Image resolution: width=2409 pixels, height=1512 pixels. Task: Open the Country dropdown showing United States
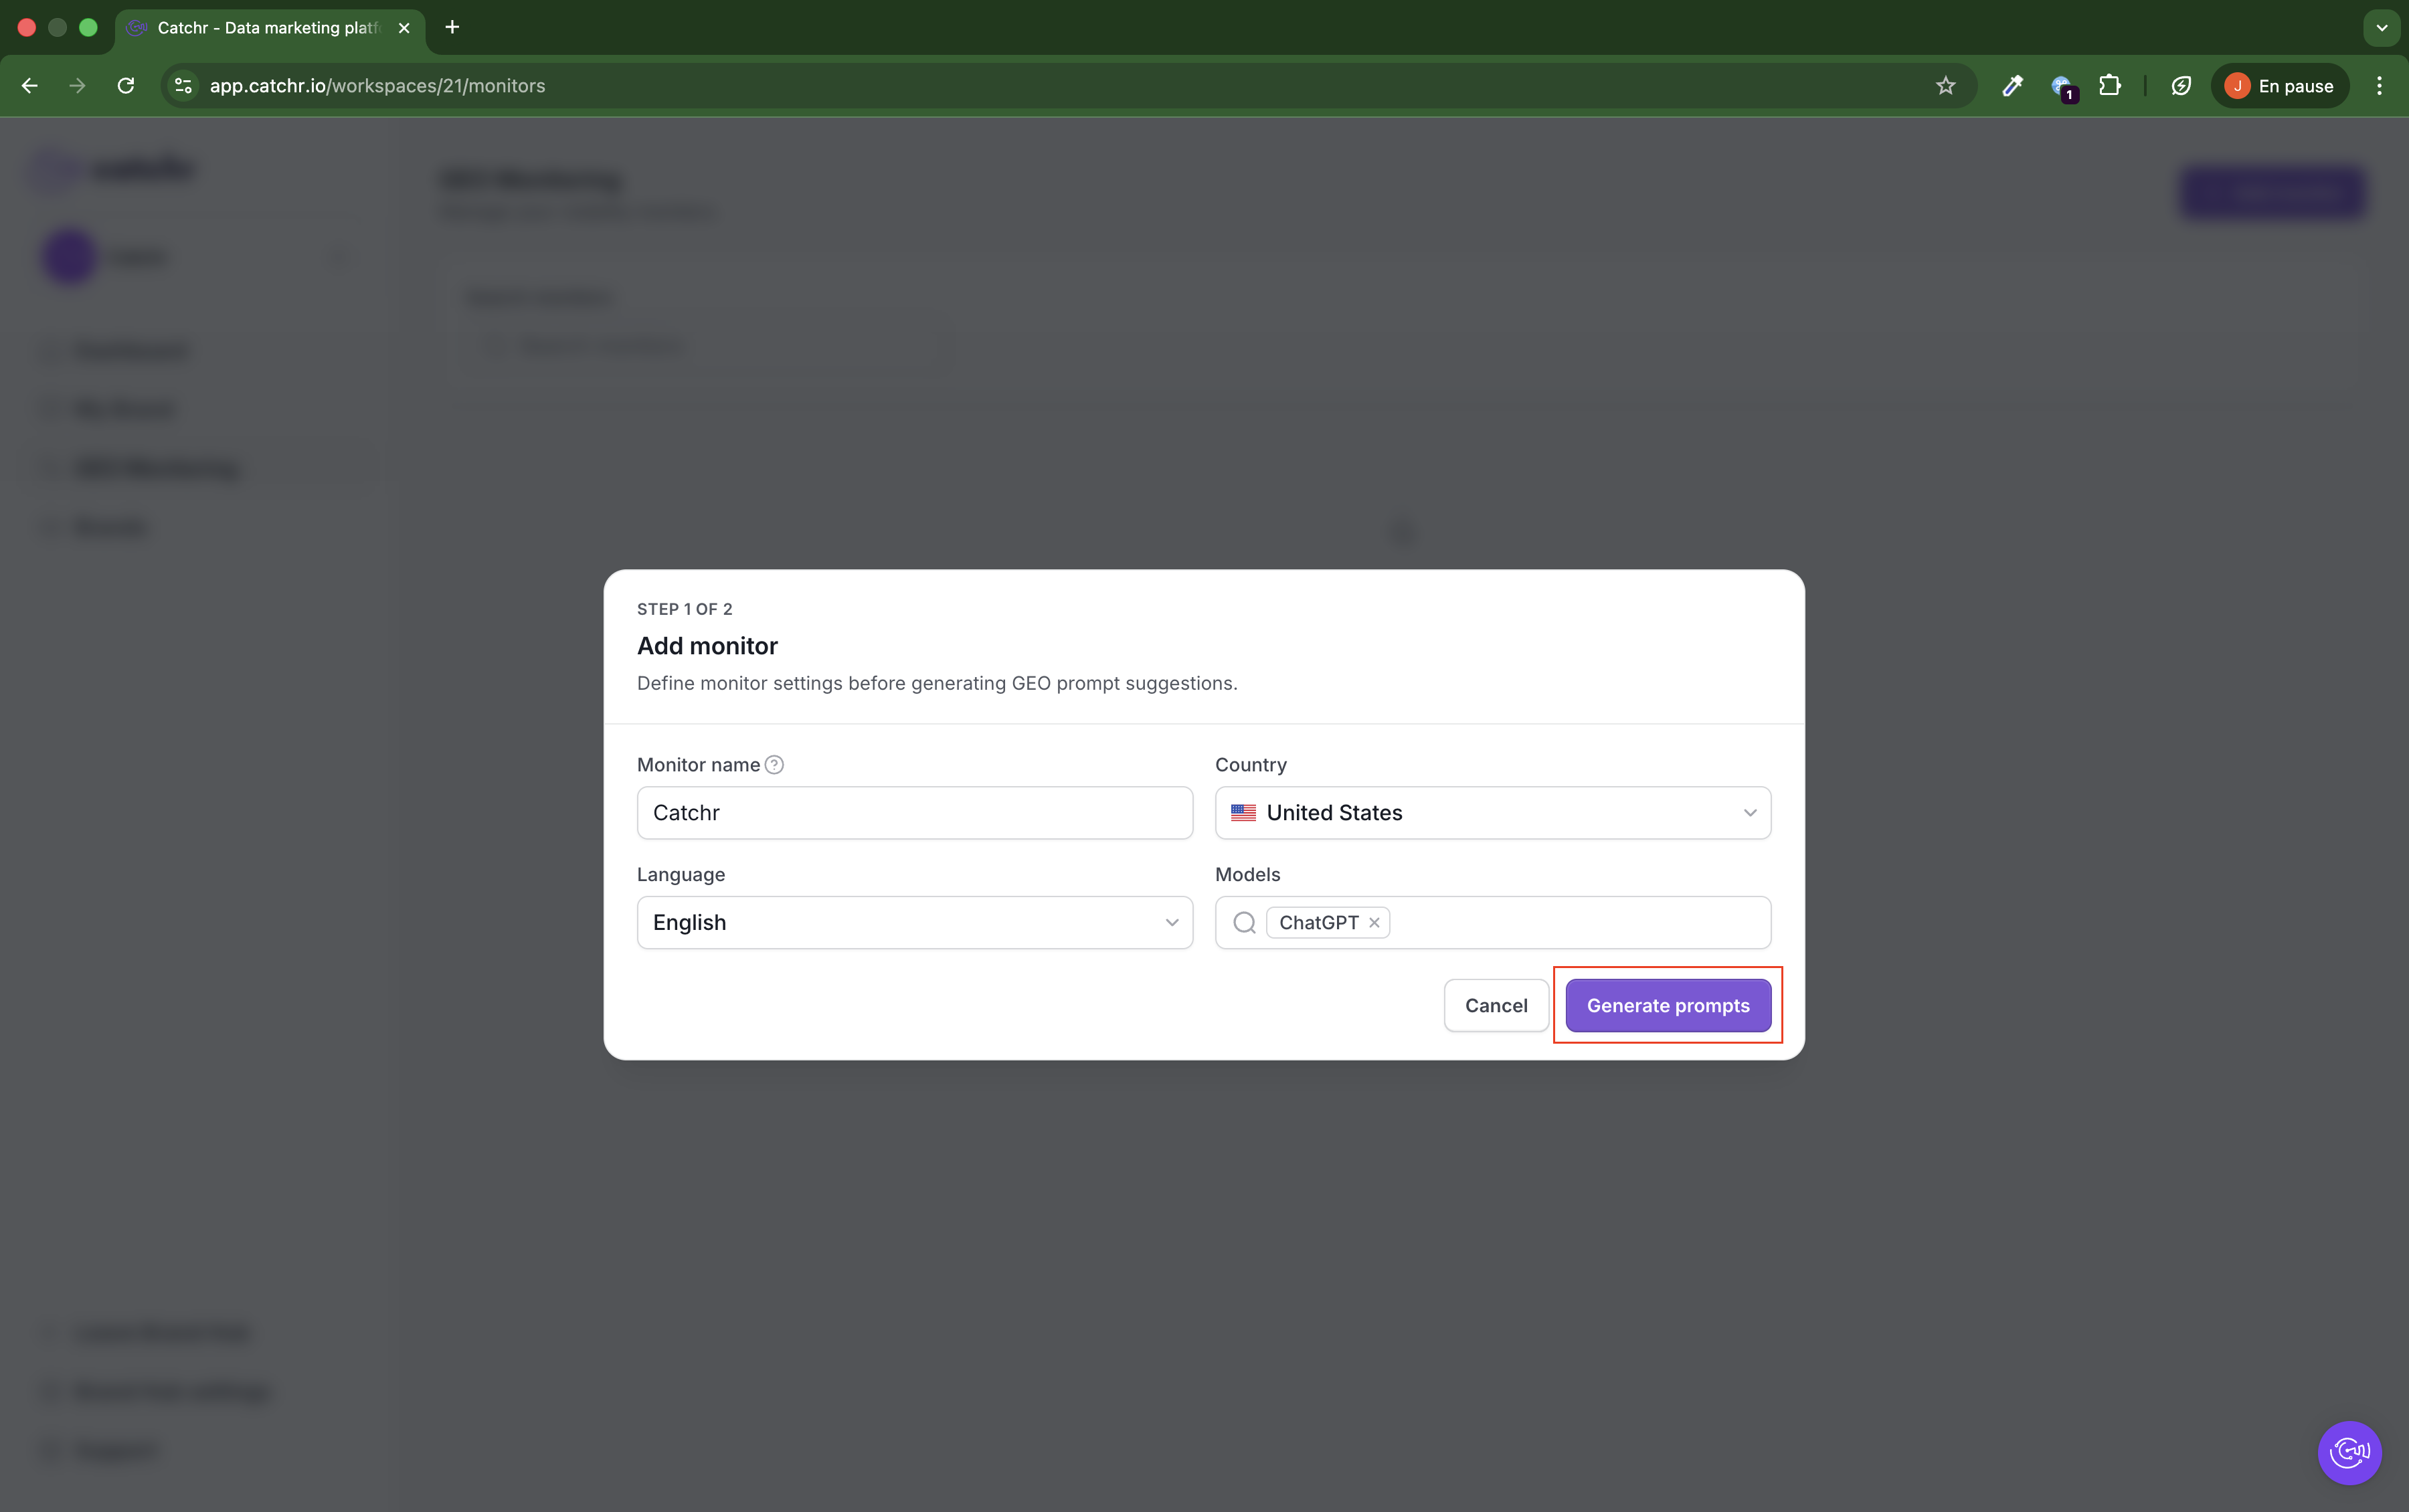pos(1492,813)
